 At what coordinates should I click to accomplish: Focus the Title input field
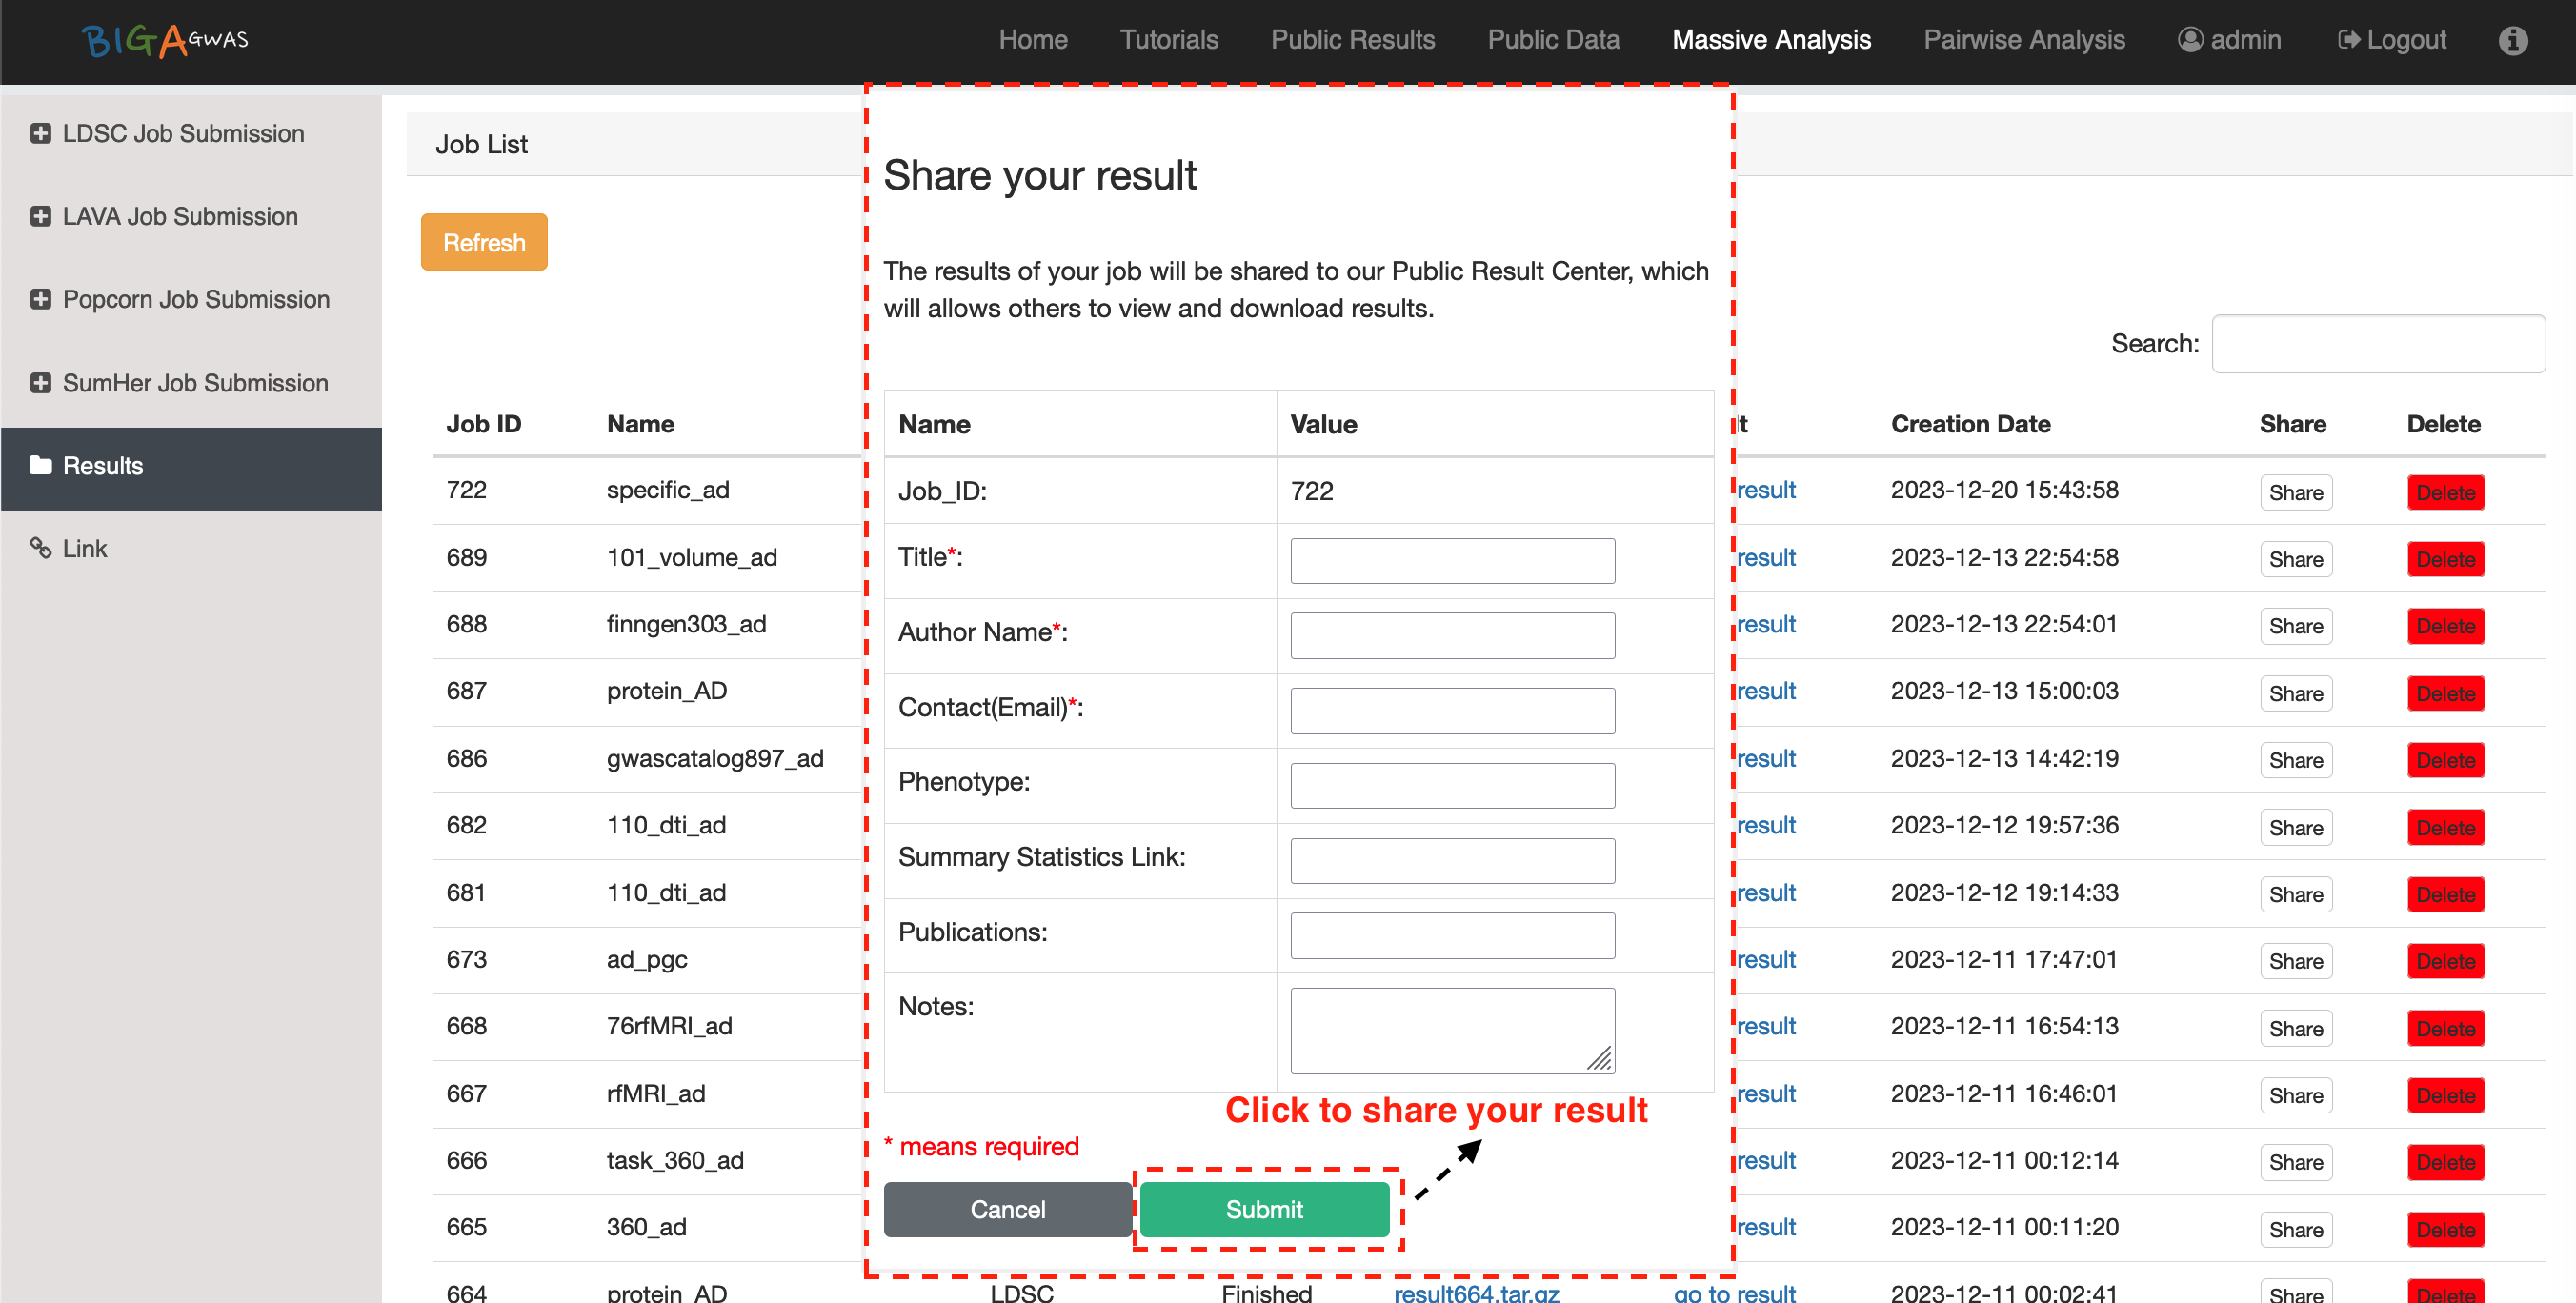coord(1452,561)
